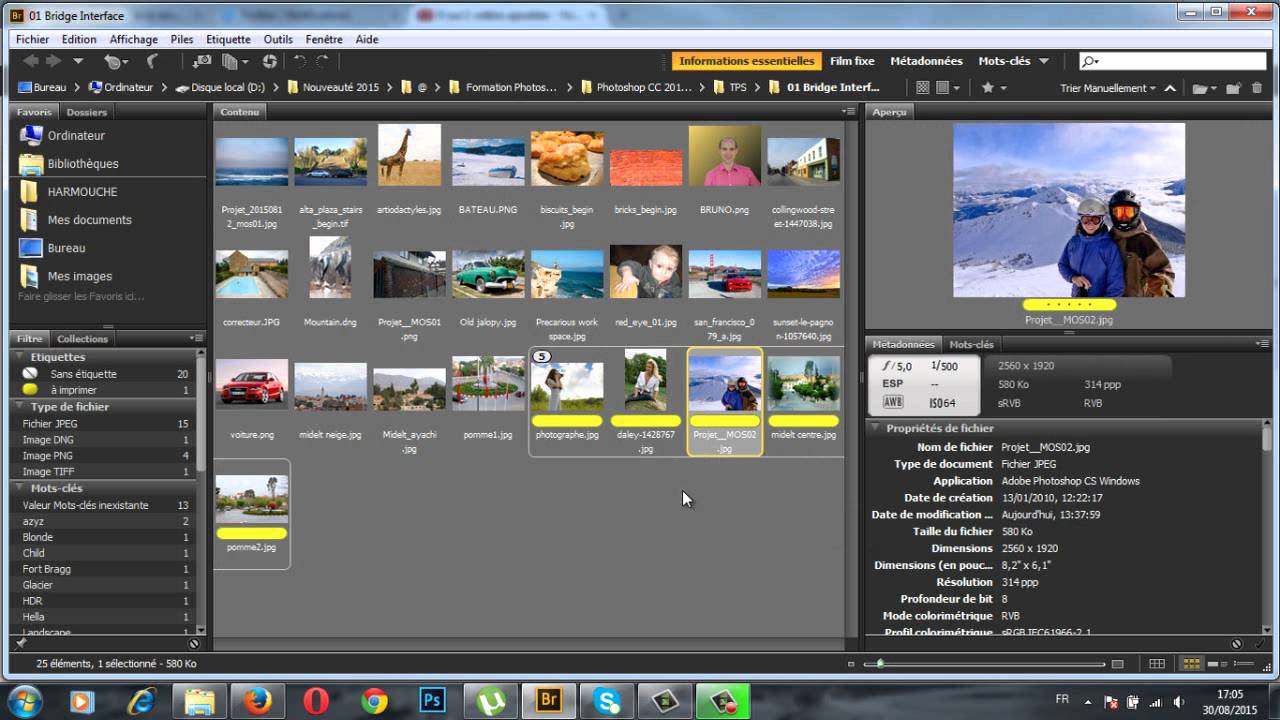Viewport: 1280px width, 720px height.
Task: Open the Etiquette menu
Action: tap(228, 40)
